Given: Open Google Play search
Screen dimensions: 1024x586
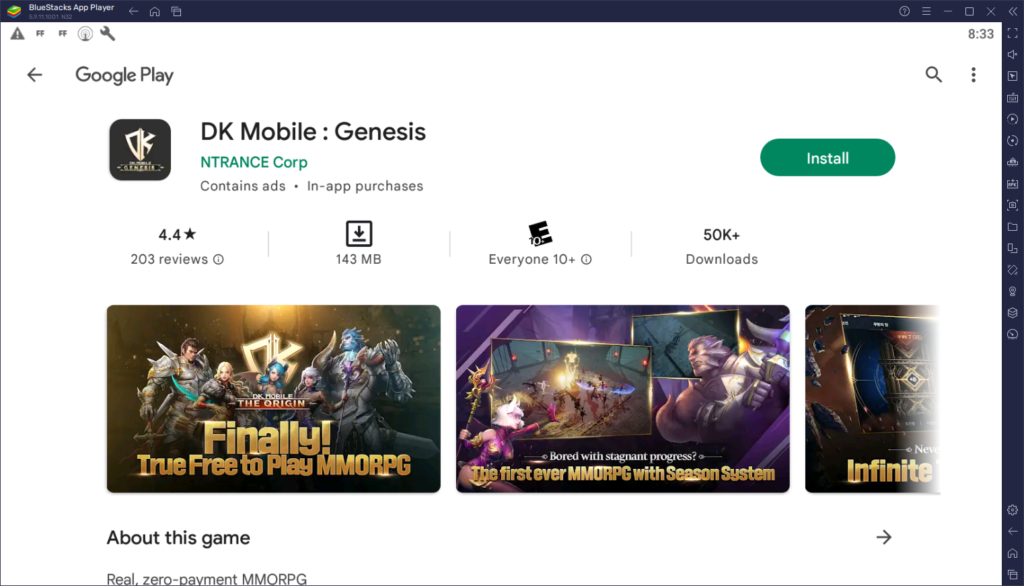Looking at the screenshot, I should point(933,74).
